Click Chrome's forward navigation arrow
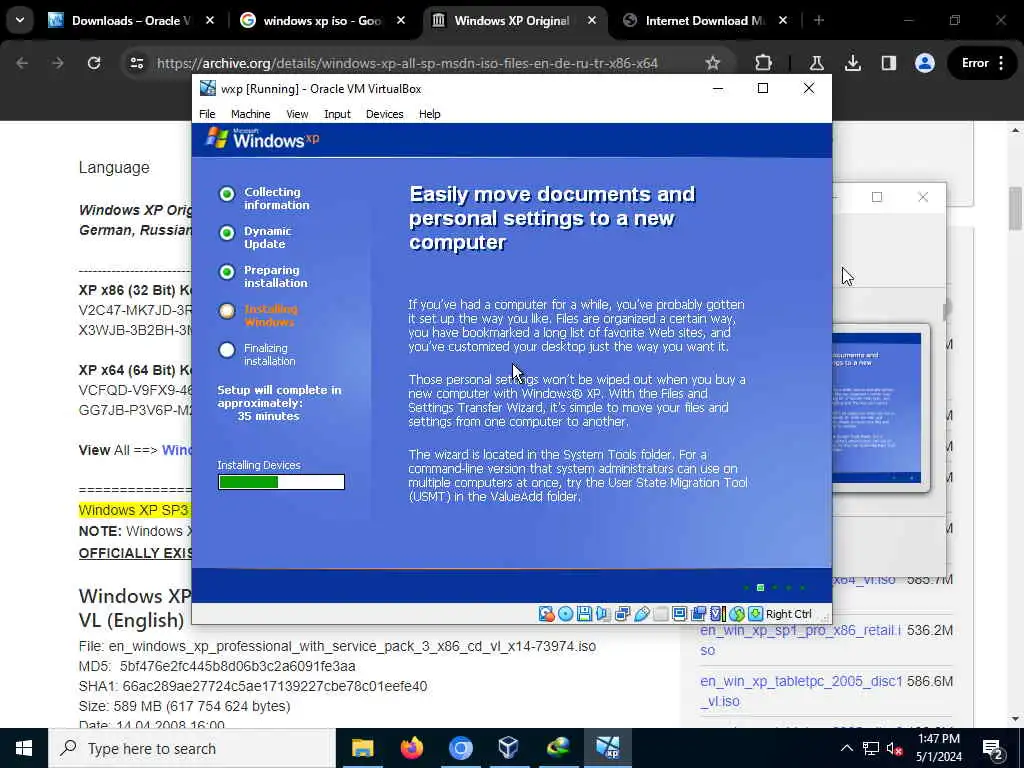Screen dimensions: 1024x768 [x=57, y=63]
